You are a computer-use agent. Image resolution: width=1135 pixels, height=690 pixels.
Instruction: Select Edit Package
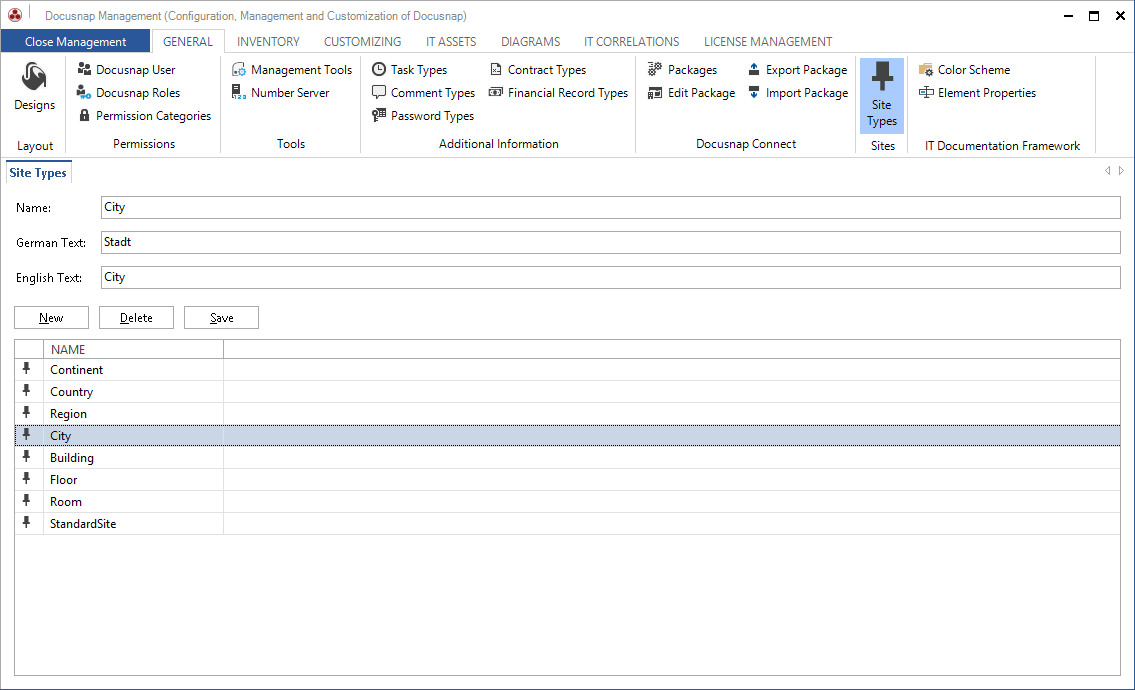[691, 93]
